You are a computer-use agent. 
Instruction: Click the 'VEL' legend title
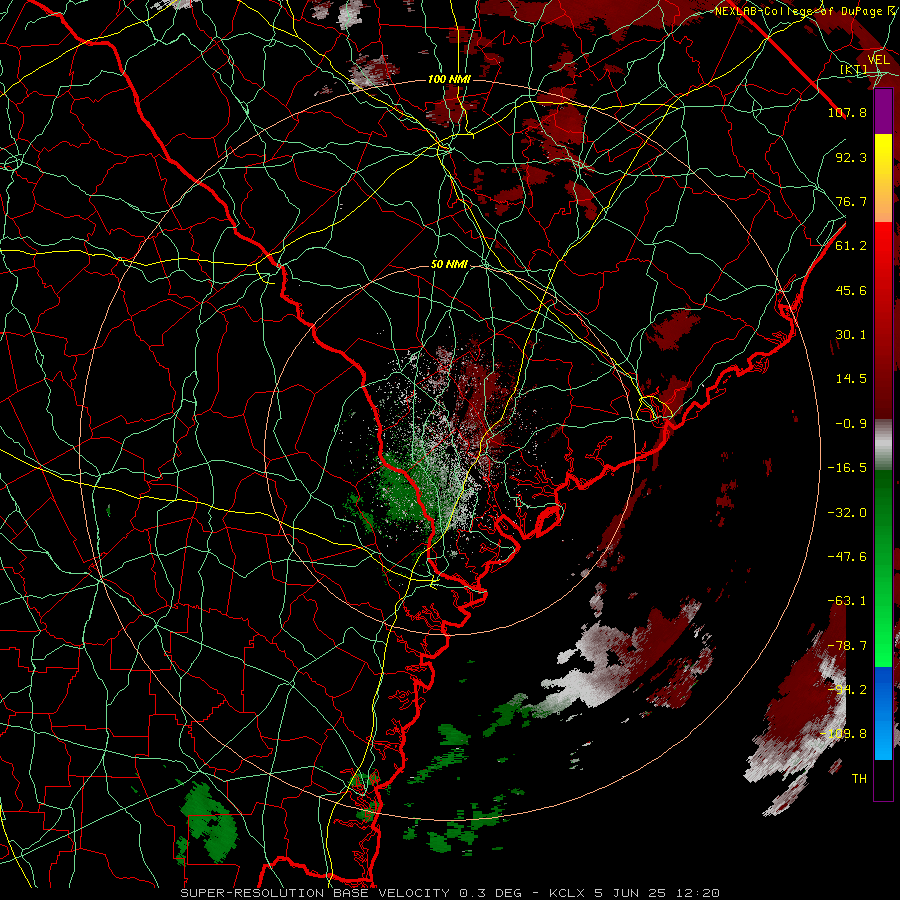pos(878,60)
